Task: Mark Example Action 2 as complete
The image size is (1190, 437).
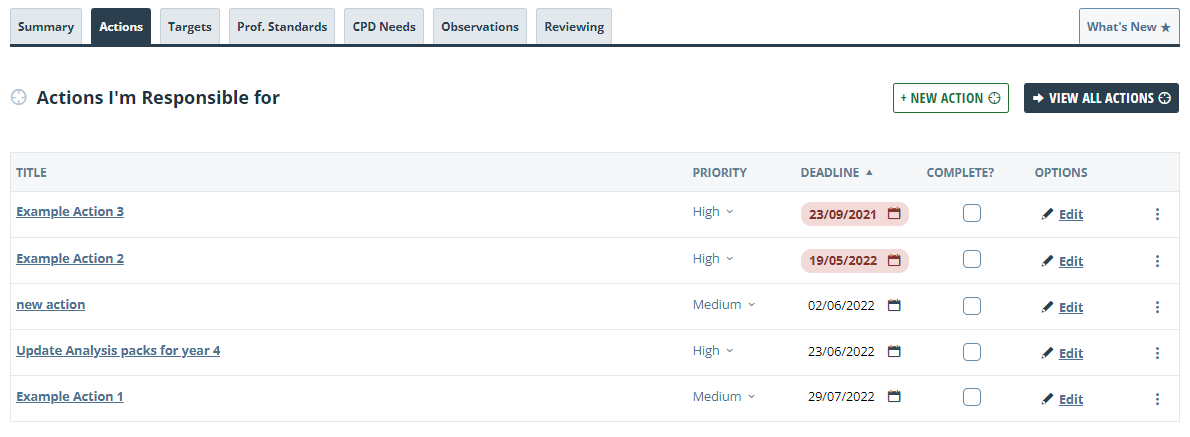Action: (971, 259)
